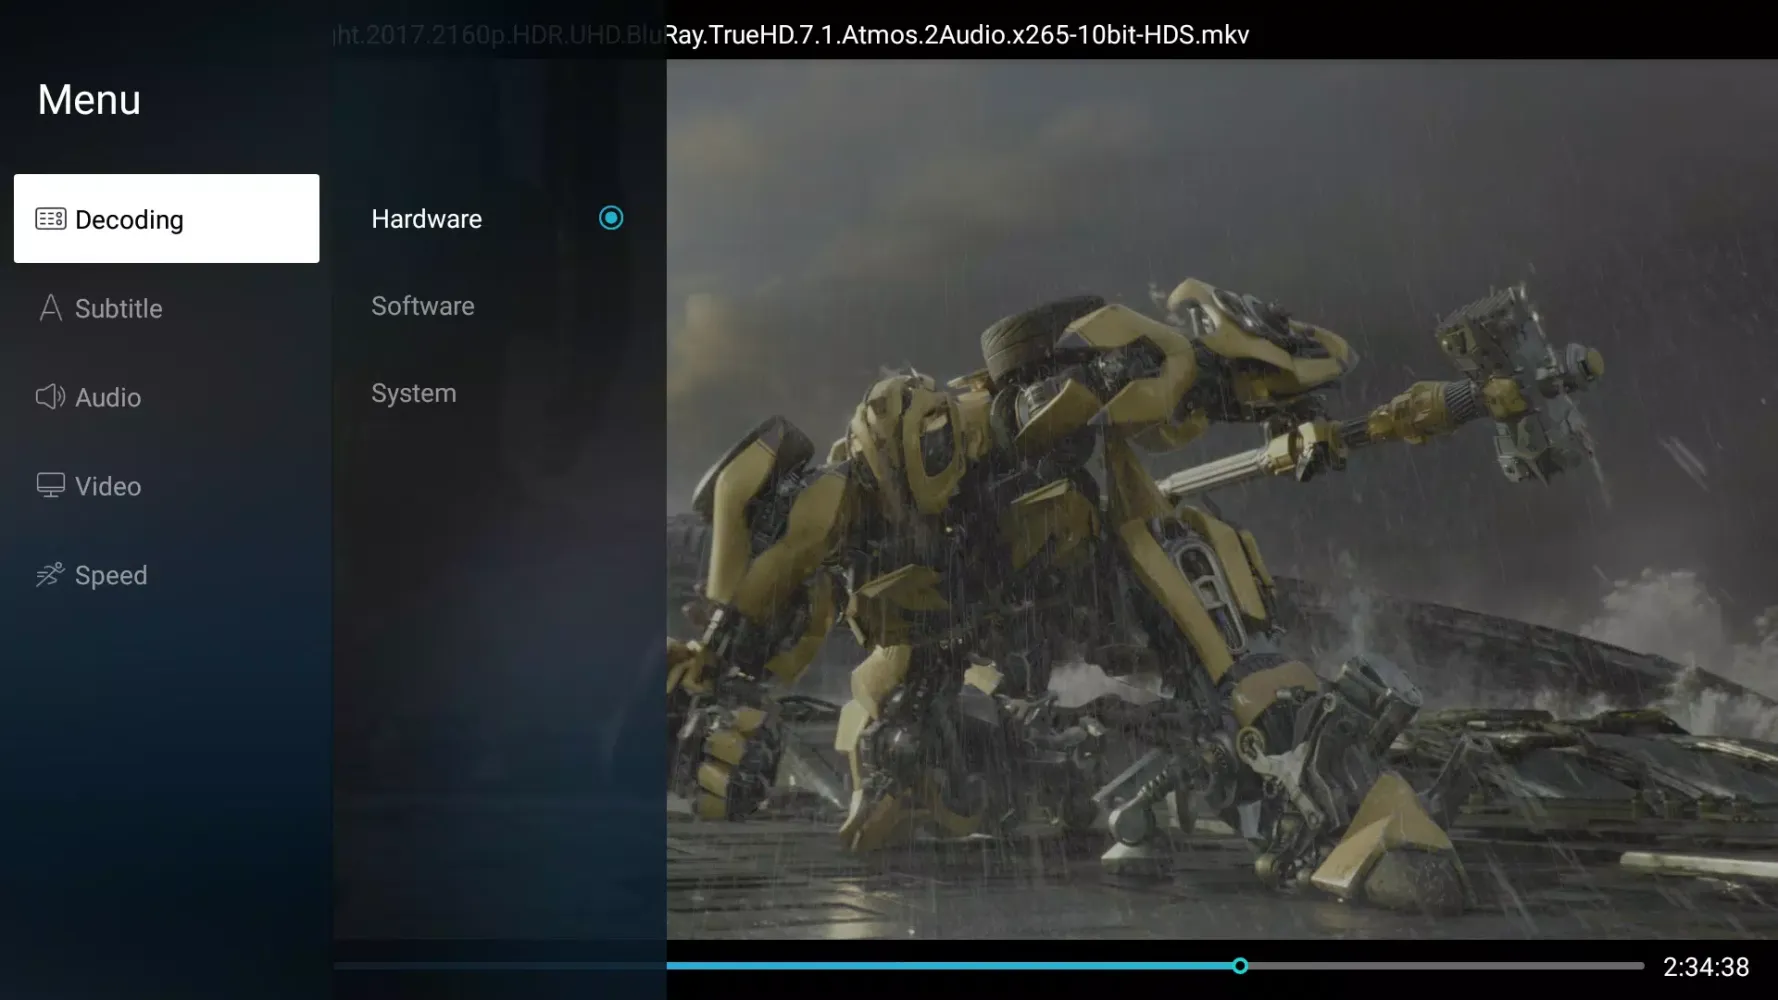The width and height of the screenshot is (1778, 1000).
Task: Click the Subtitle letter A icon
Action: pyautogui.click(x=51, y=308)
